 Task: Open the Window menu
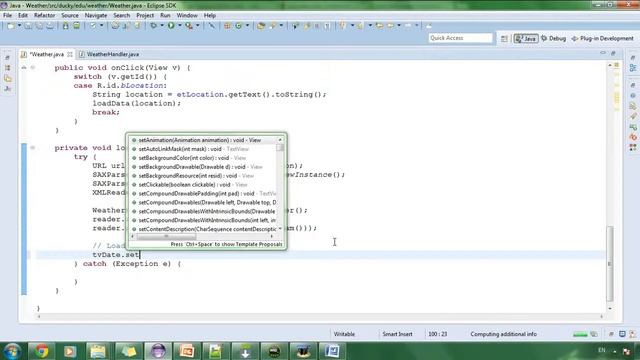tap(187, 16)
